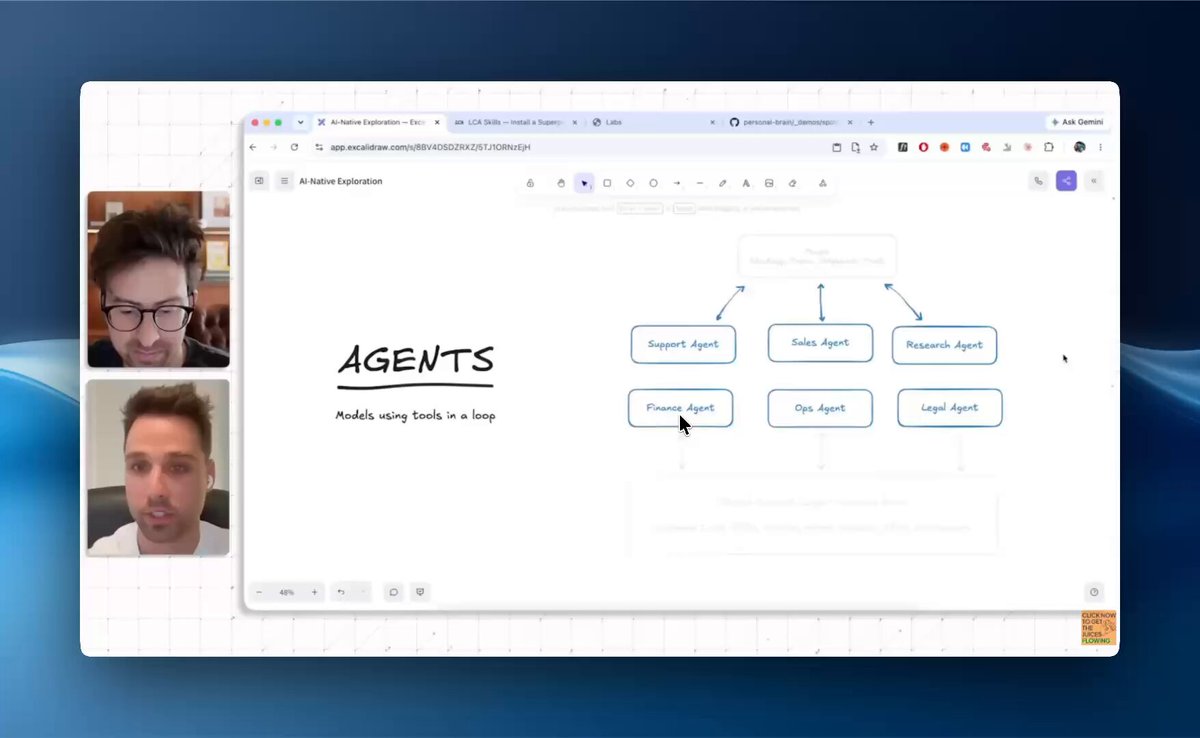Open the Insert image tool
The image size is (1200, 738).
(x=769, y=183)
